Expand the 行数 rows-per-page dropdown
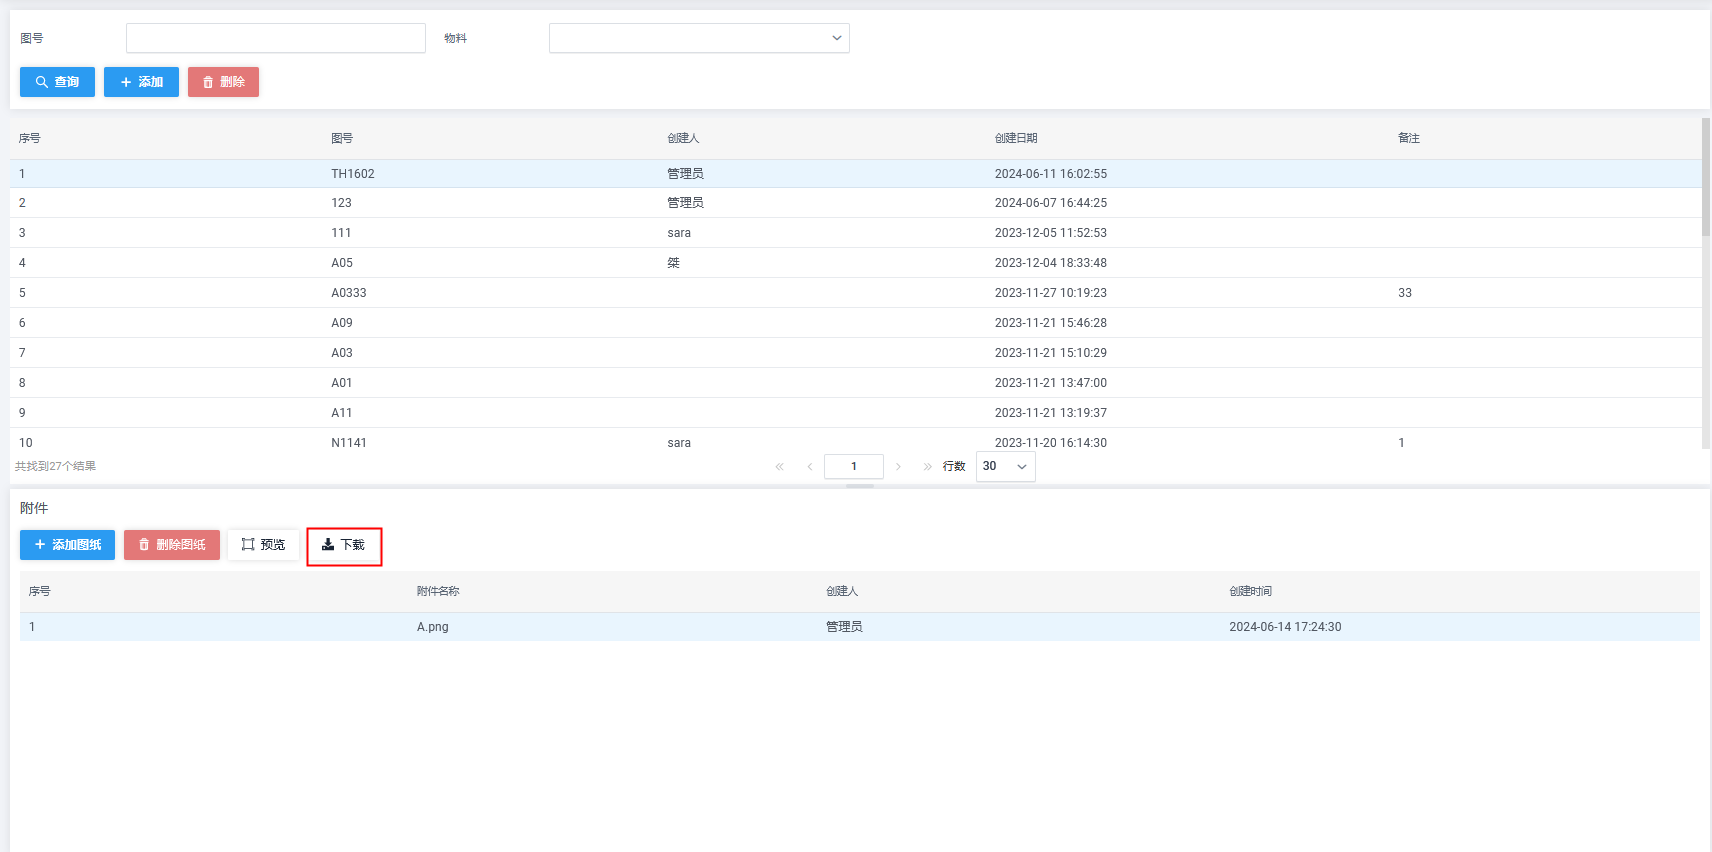This screenshot has height=852, width=1712. click(x=1005, y=467)
